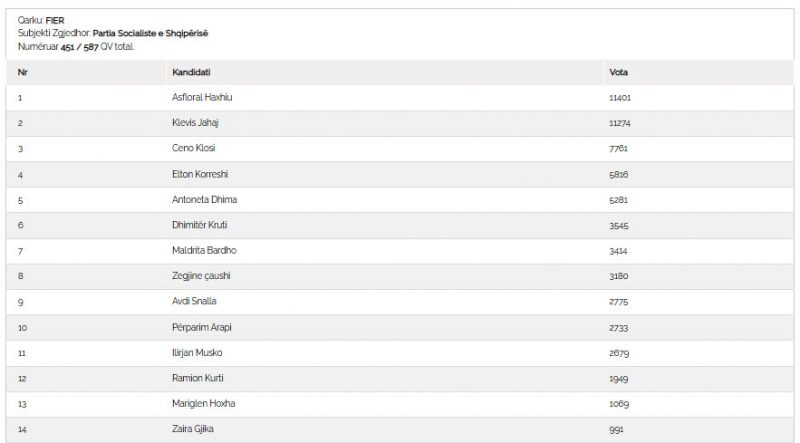Select candidate Avdi Snalla

point(194,301)
